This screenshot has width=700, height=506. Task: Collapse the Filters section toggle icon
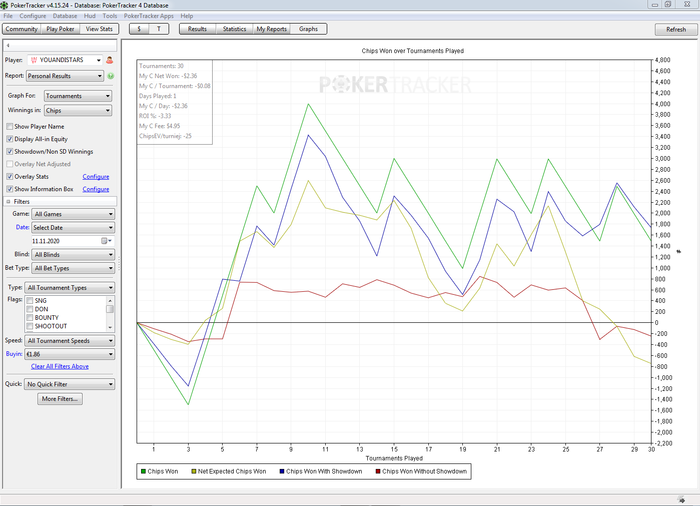[x=8, y=201]
